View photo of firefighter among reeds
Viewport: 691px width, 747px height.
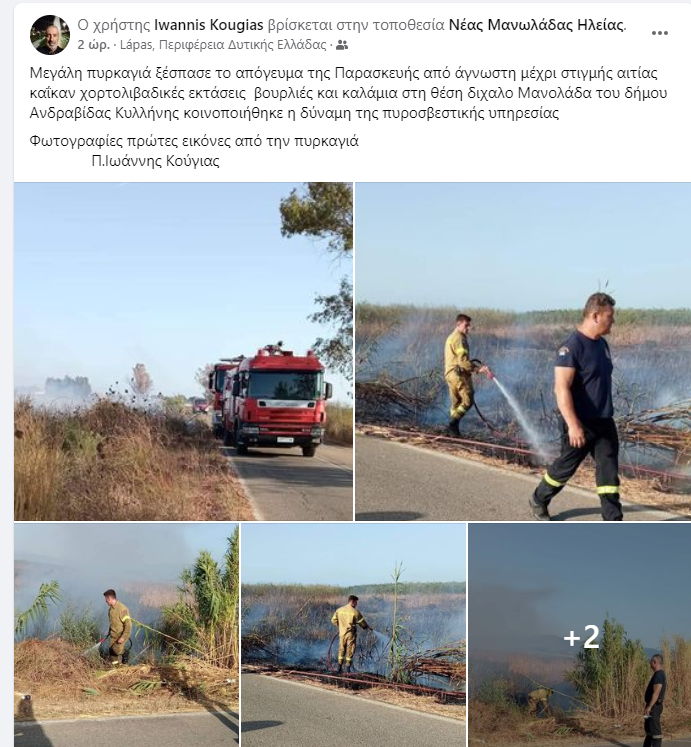[126, 635]
